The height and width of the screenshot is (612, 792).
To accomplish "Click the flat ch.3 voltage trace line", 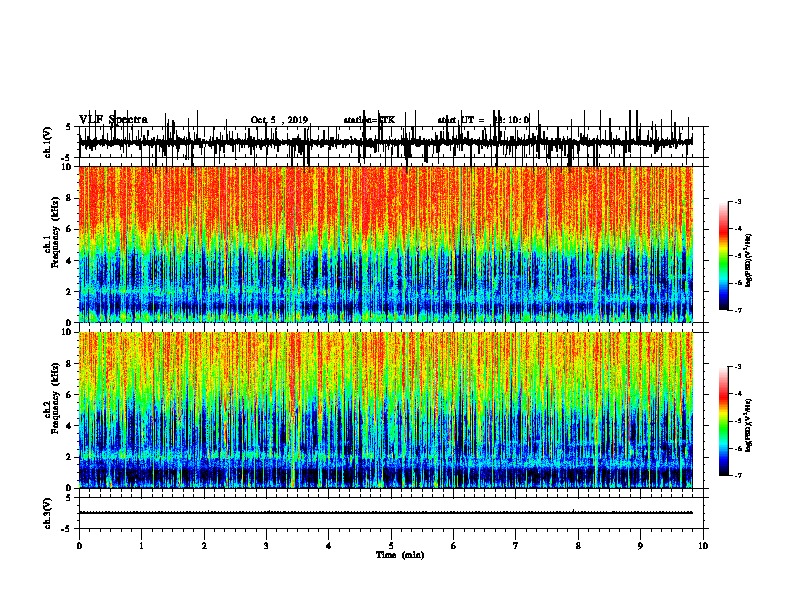I will click(x=386, y=513).
